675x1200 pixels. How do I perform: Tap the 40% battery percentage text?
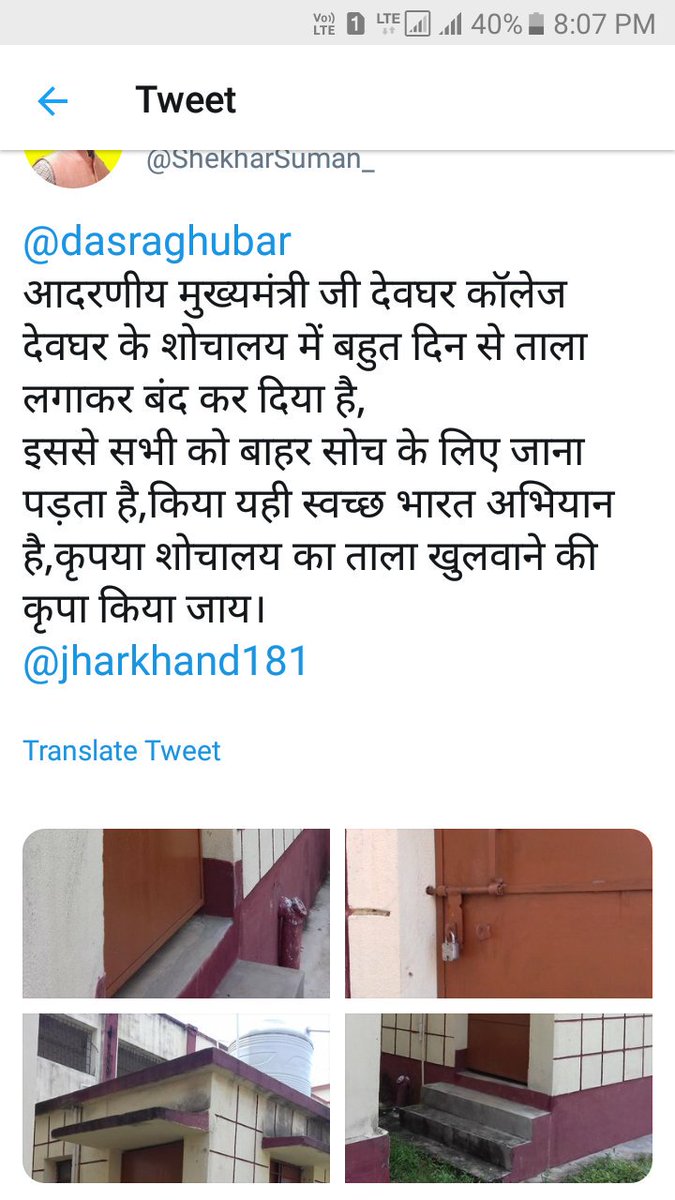coord(497,24)
